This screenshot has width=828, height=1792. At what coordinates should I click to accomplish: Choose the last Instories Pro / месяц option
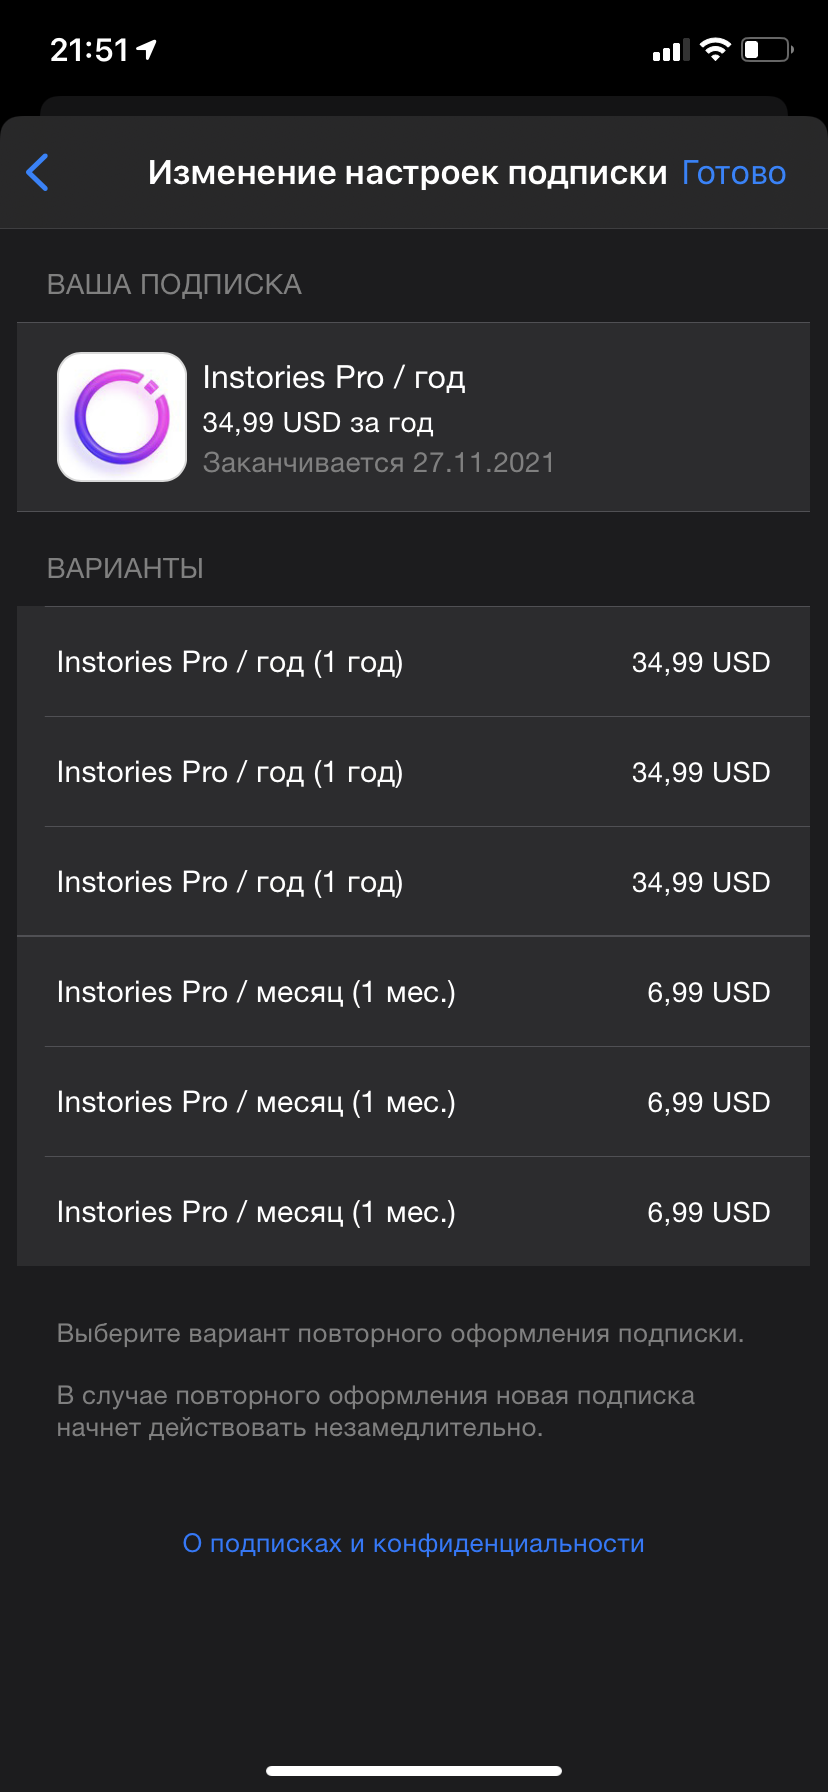click(413, 1212)
